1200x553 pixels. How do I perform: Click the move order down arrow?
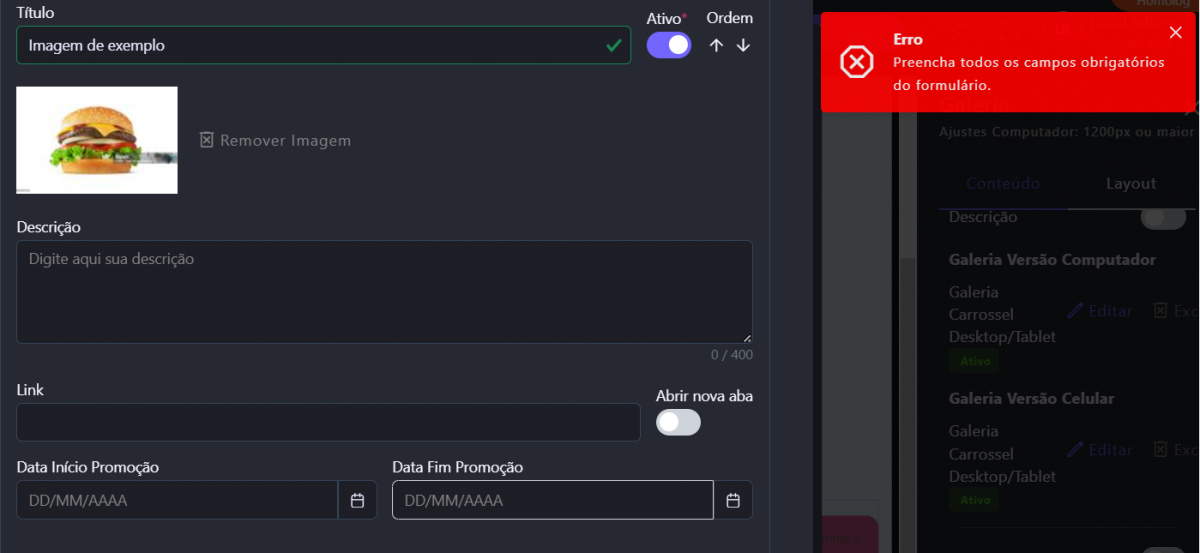743,46
